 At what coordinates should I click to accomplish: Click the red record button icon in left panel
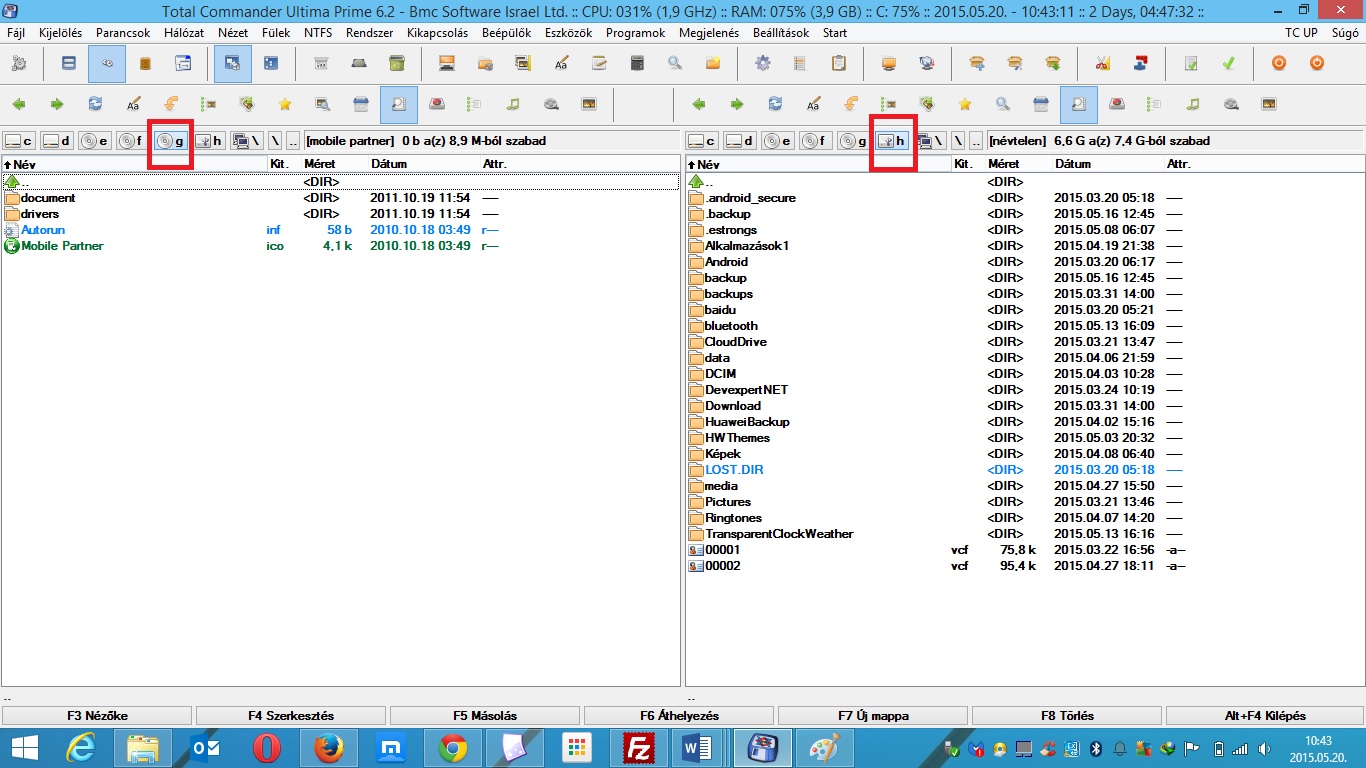437,104
